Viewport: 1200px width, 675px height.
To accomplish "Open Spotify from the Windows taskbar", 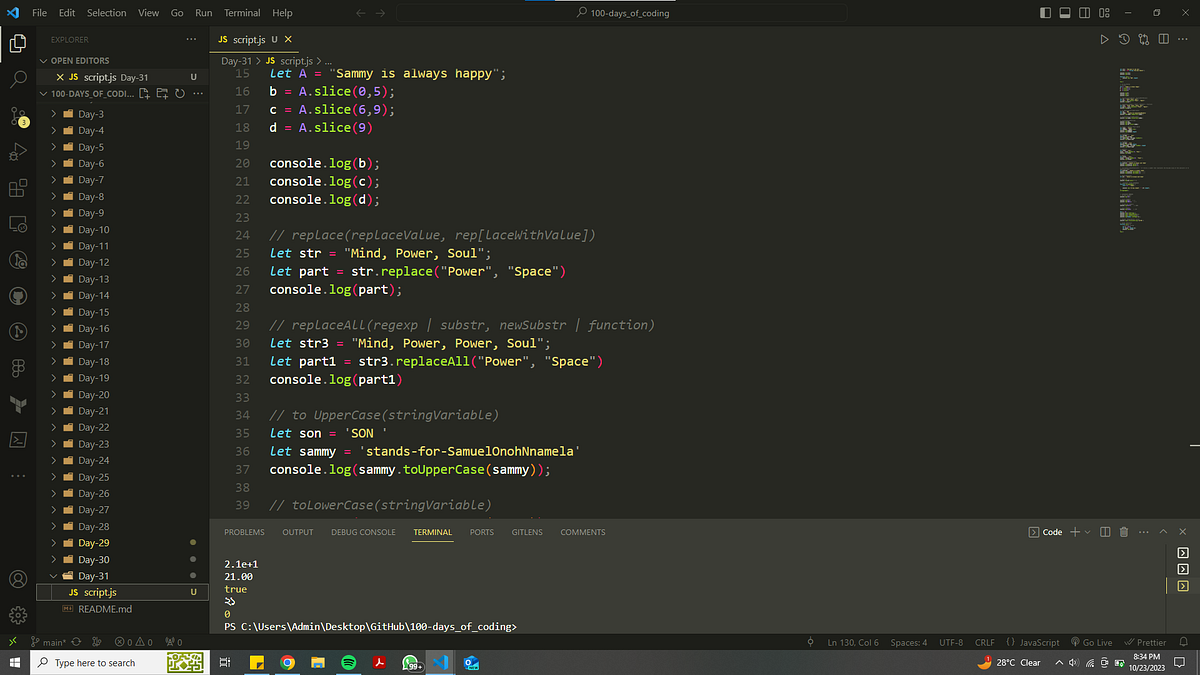I will pyautogui.click(x=349, y=663).
